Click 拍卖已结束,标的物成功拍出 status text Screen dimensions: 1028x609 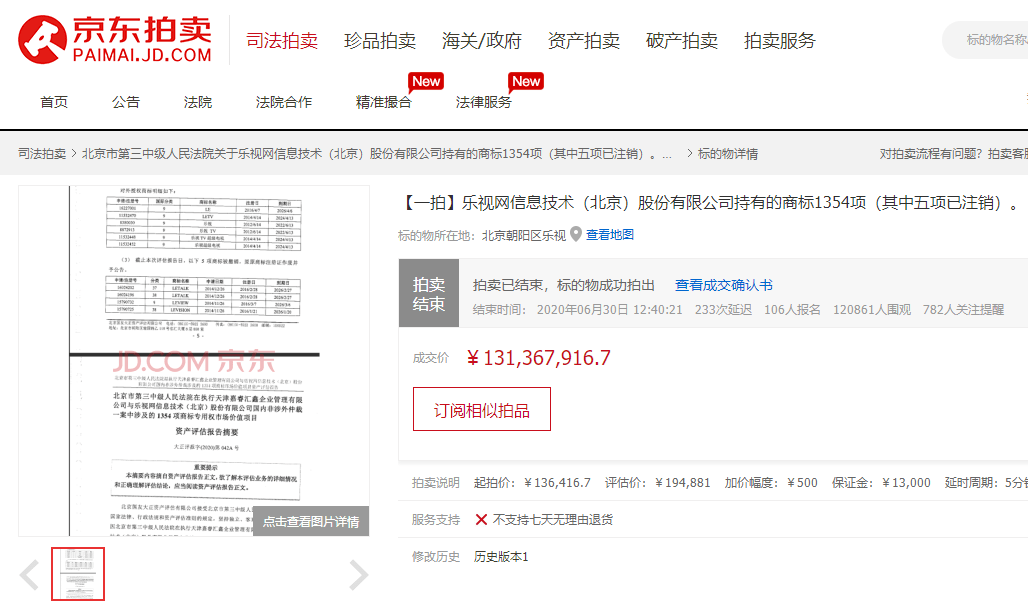[564, 285]
